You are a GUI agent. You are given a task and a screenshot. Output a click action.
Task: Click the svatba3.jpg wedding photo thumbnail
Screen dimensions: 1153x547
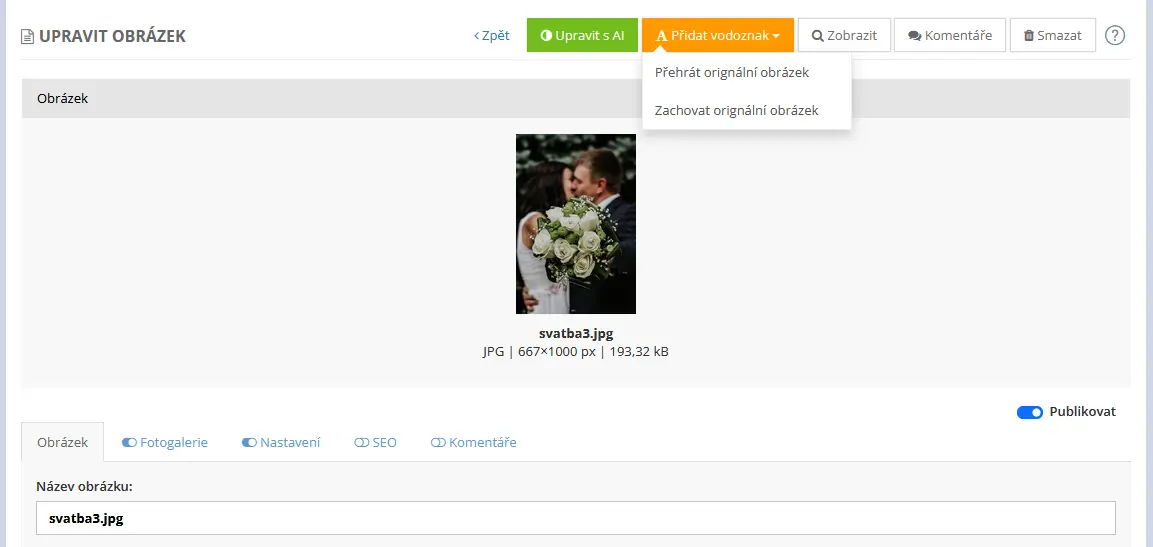(x=576, y=224)
